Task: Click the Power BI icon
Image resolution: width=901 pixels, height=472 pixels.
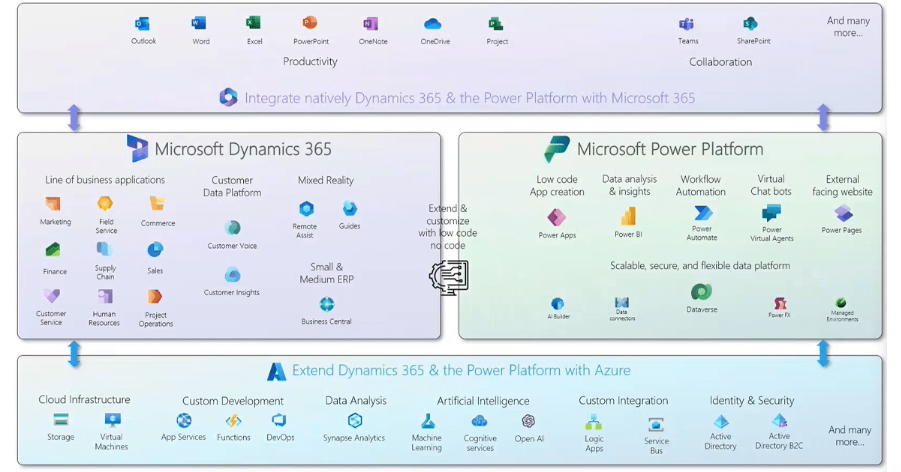Action: pos(628,216)
